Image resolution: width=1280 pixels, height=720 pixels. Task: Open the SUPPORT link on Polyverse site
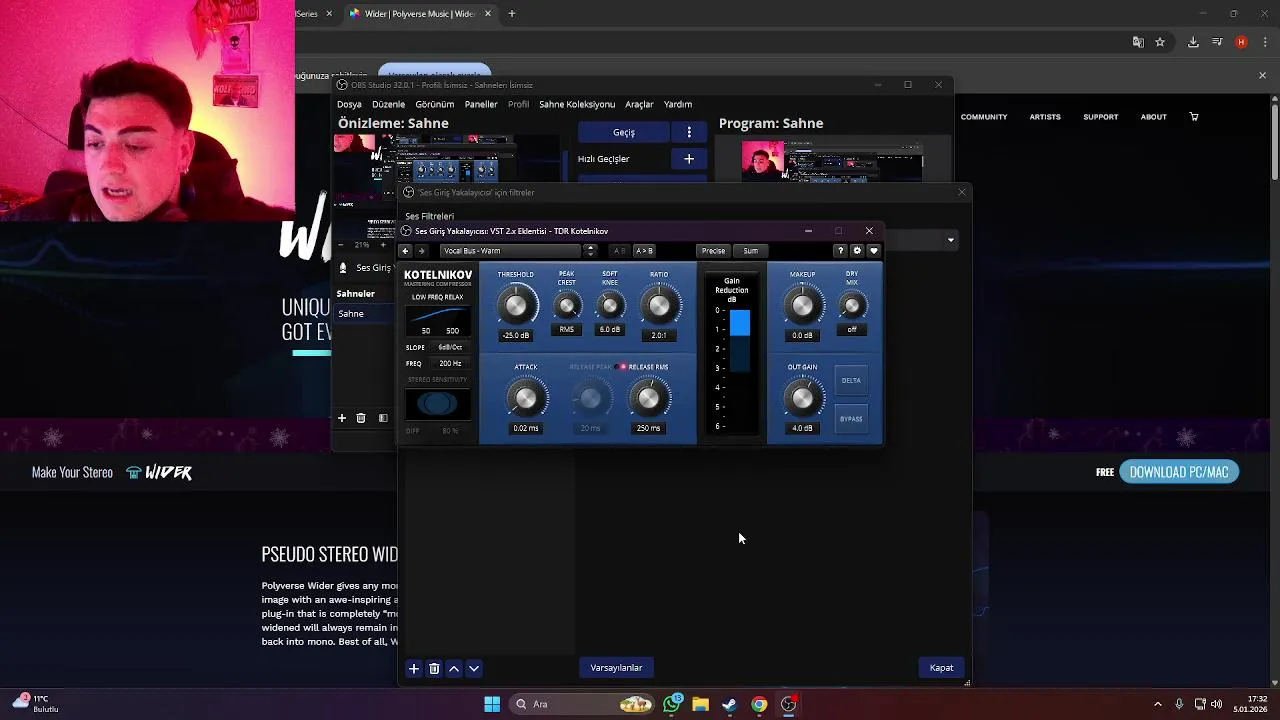click(x=1101, y=117)
